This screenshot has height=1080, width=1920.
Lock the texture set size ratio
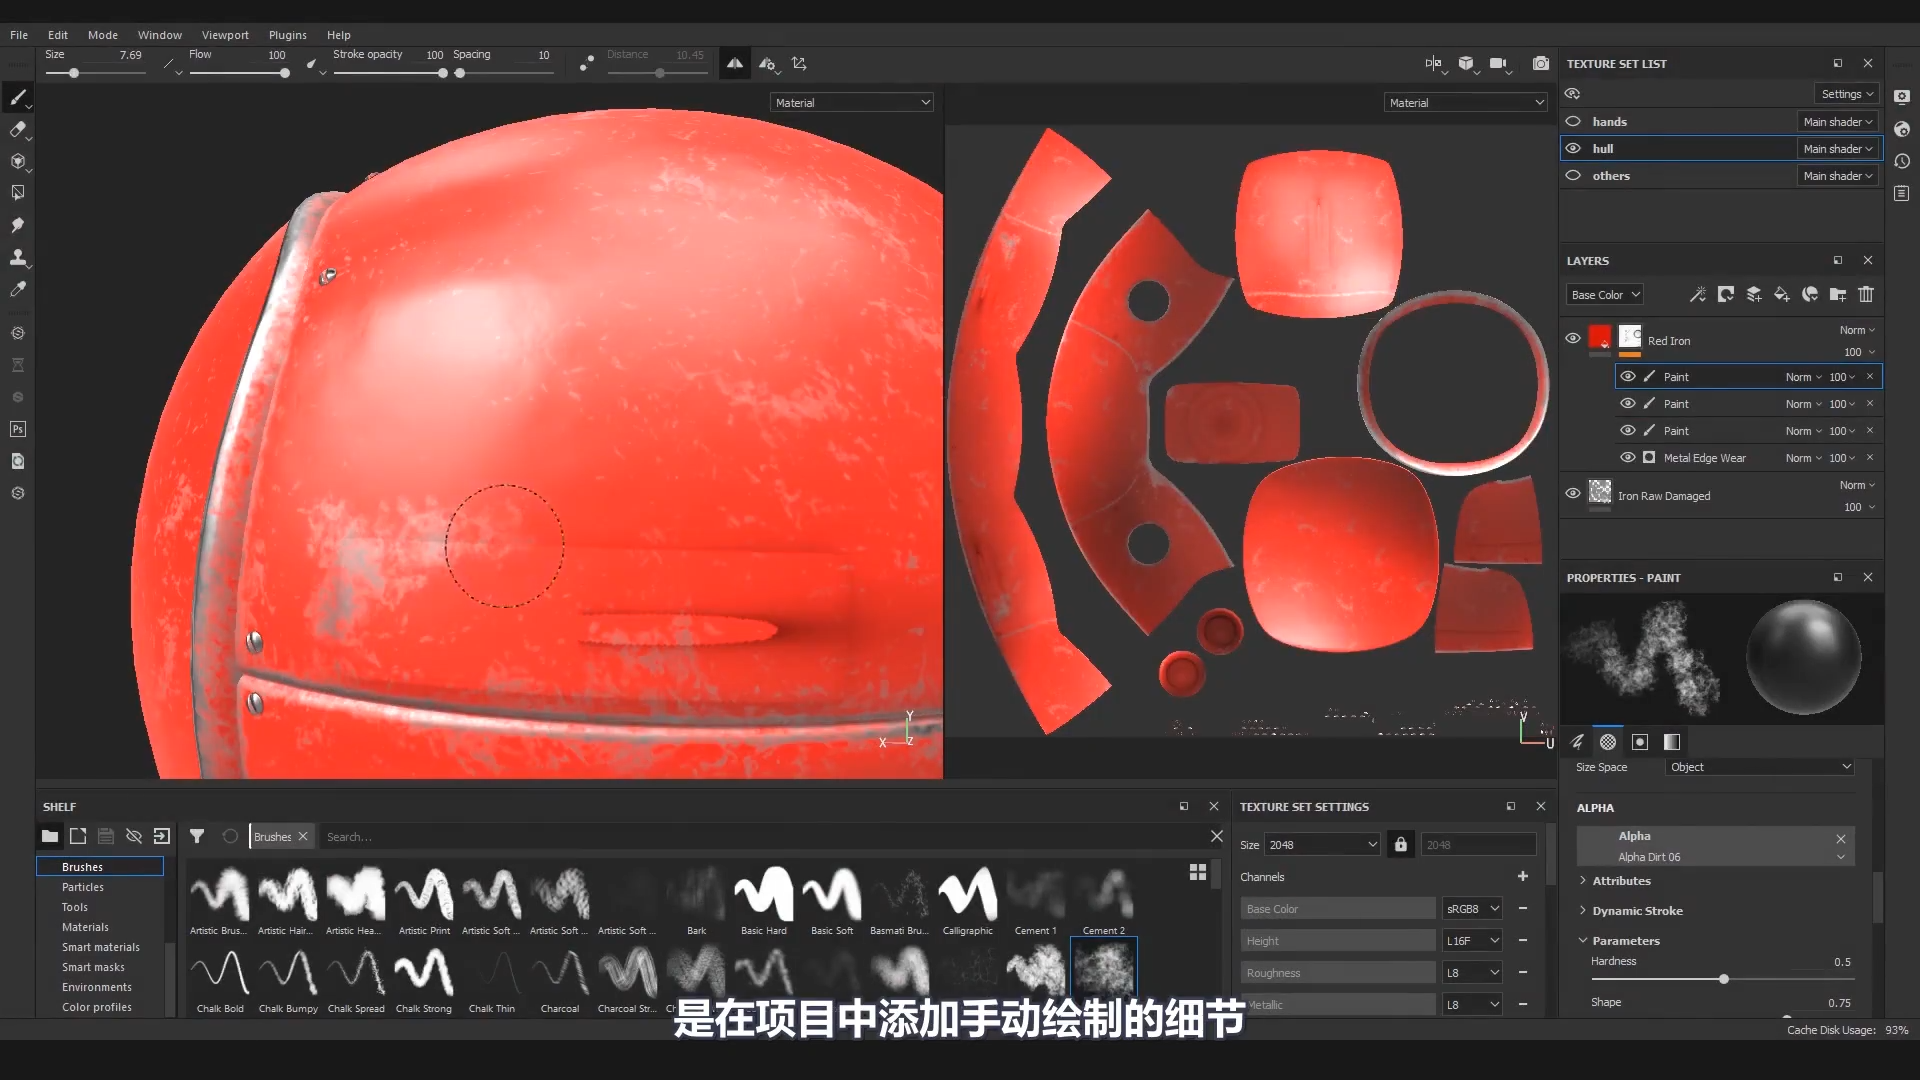(1401, 844)
